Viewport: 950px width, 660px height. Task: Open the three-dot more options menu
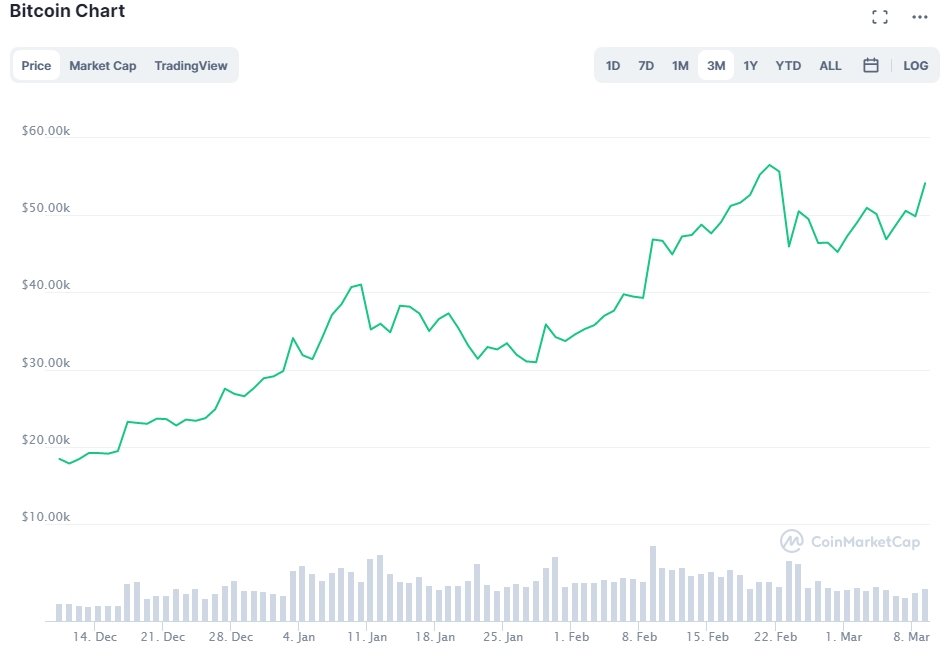point(920,17)
